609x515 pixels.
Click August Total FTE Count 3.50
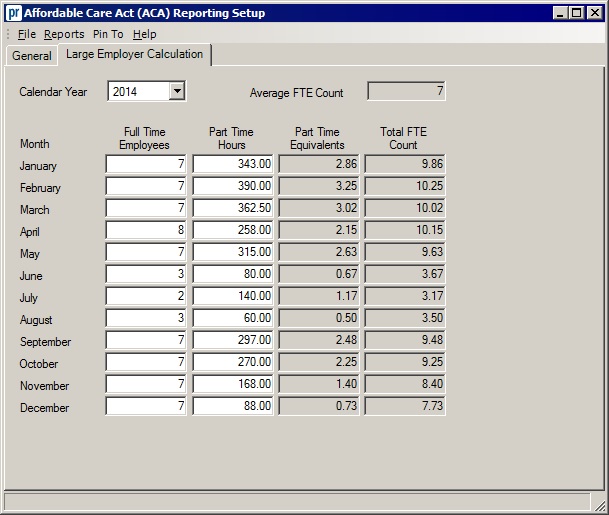405,318
